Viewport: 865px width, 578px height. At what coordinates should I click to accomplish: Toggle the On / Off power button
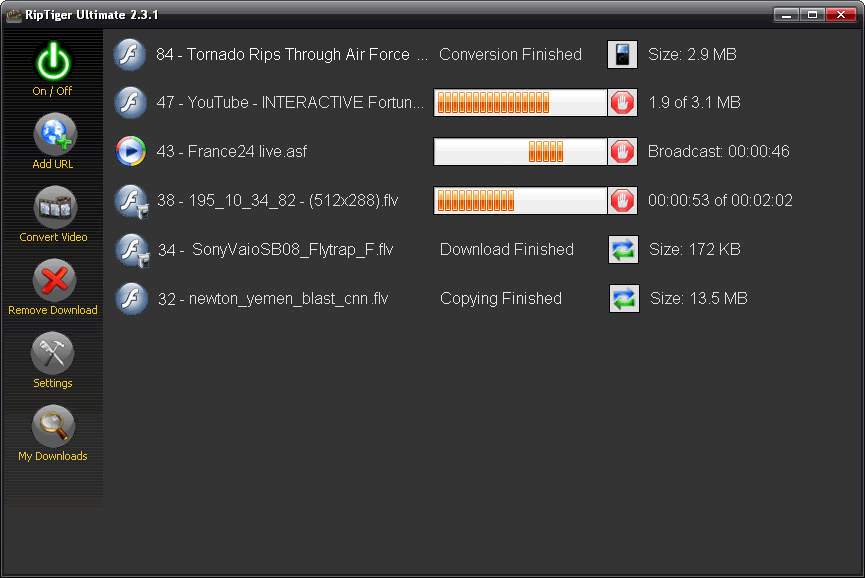53,62
